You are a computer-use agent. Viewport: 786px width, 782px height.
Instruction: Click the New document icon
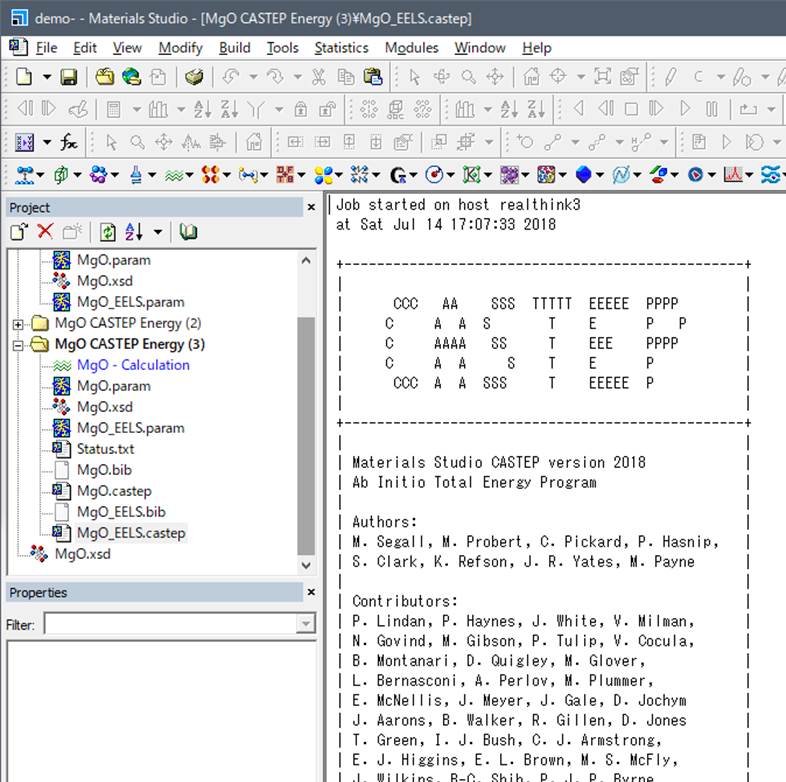pos(24,77)
